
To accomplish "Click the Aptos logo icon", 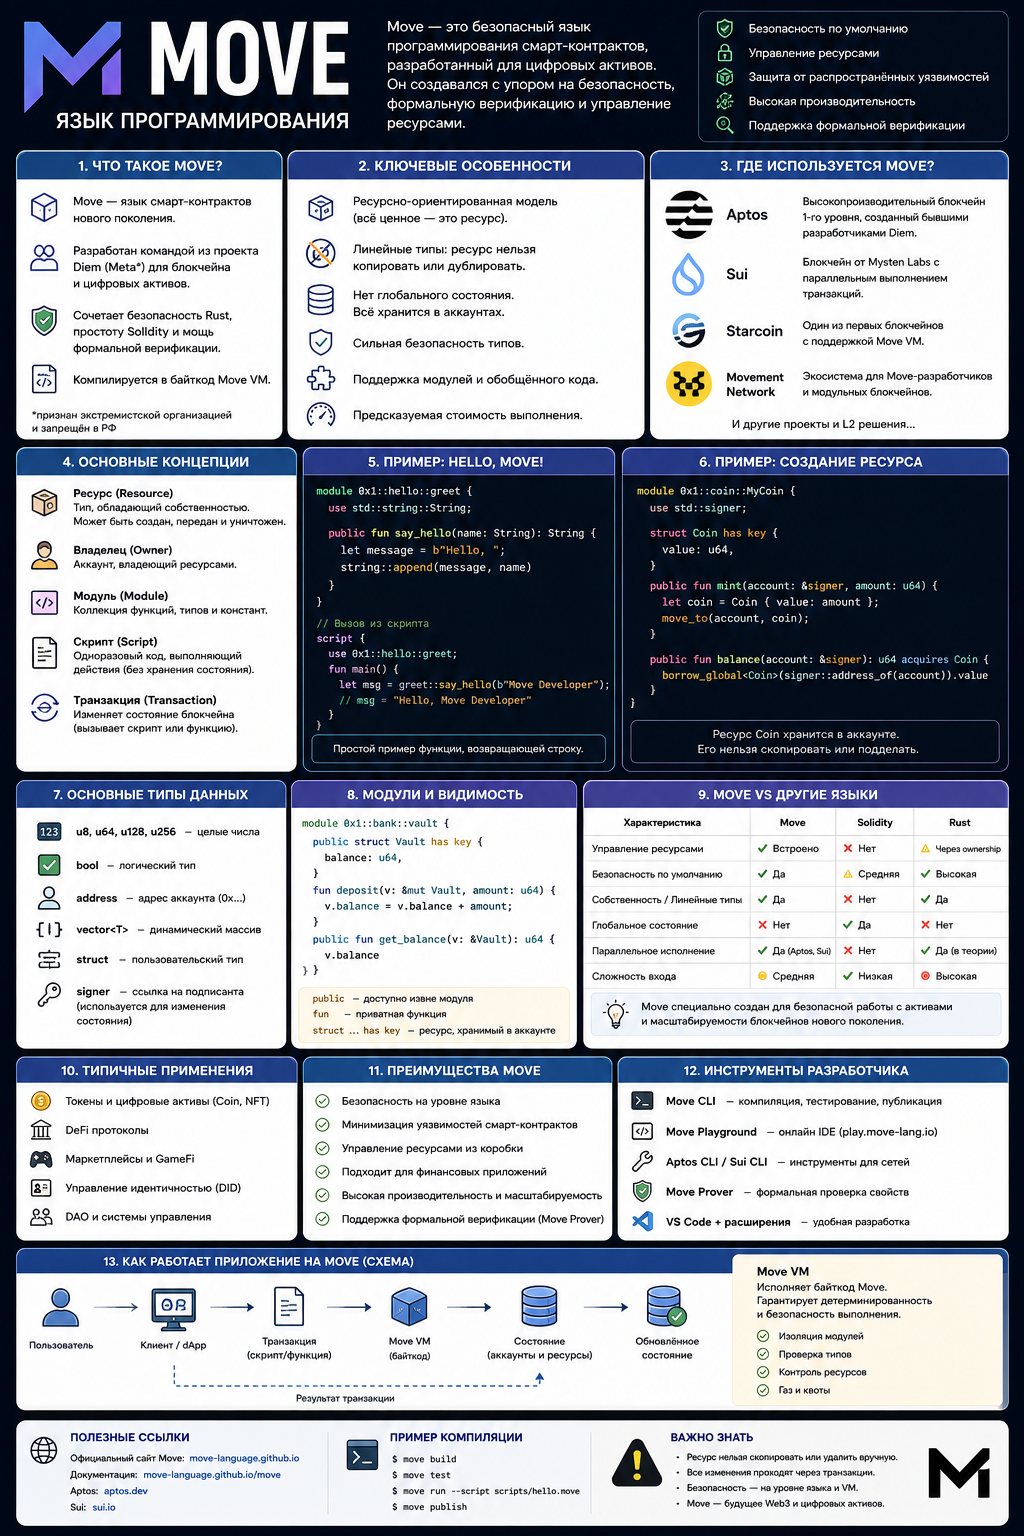I will click(x=689, y=215).
